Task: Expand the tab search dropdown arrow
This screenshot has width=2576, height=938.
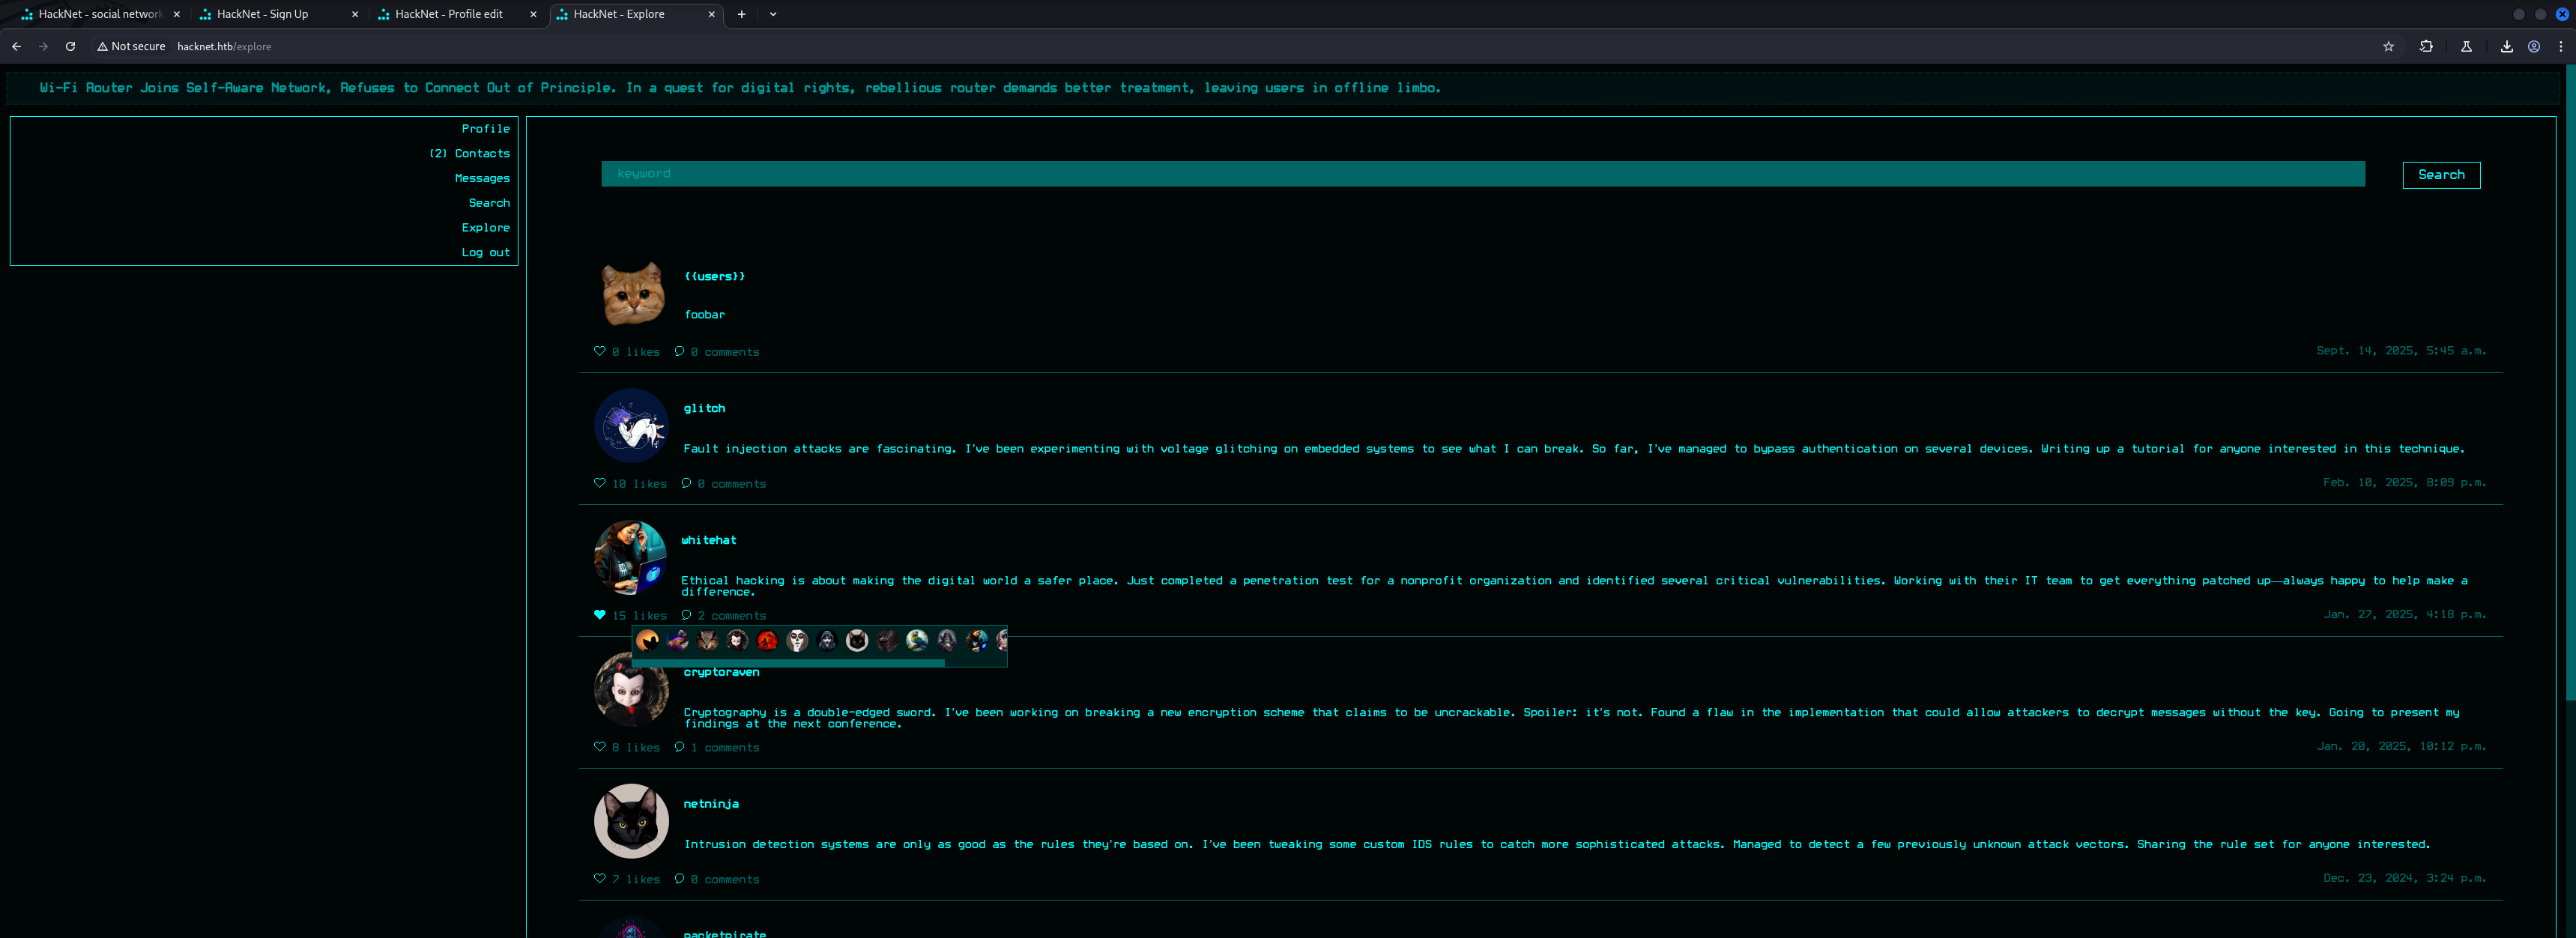Action: [773, 14]
